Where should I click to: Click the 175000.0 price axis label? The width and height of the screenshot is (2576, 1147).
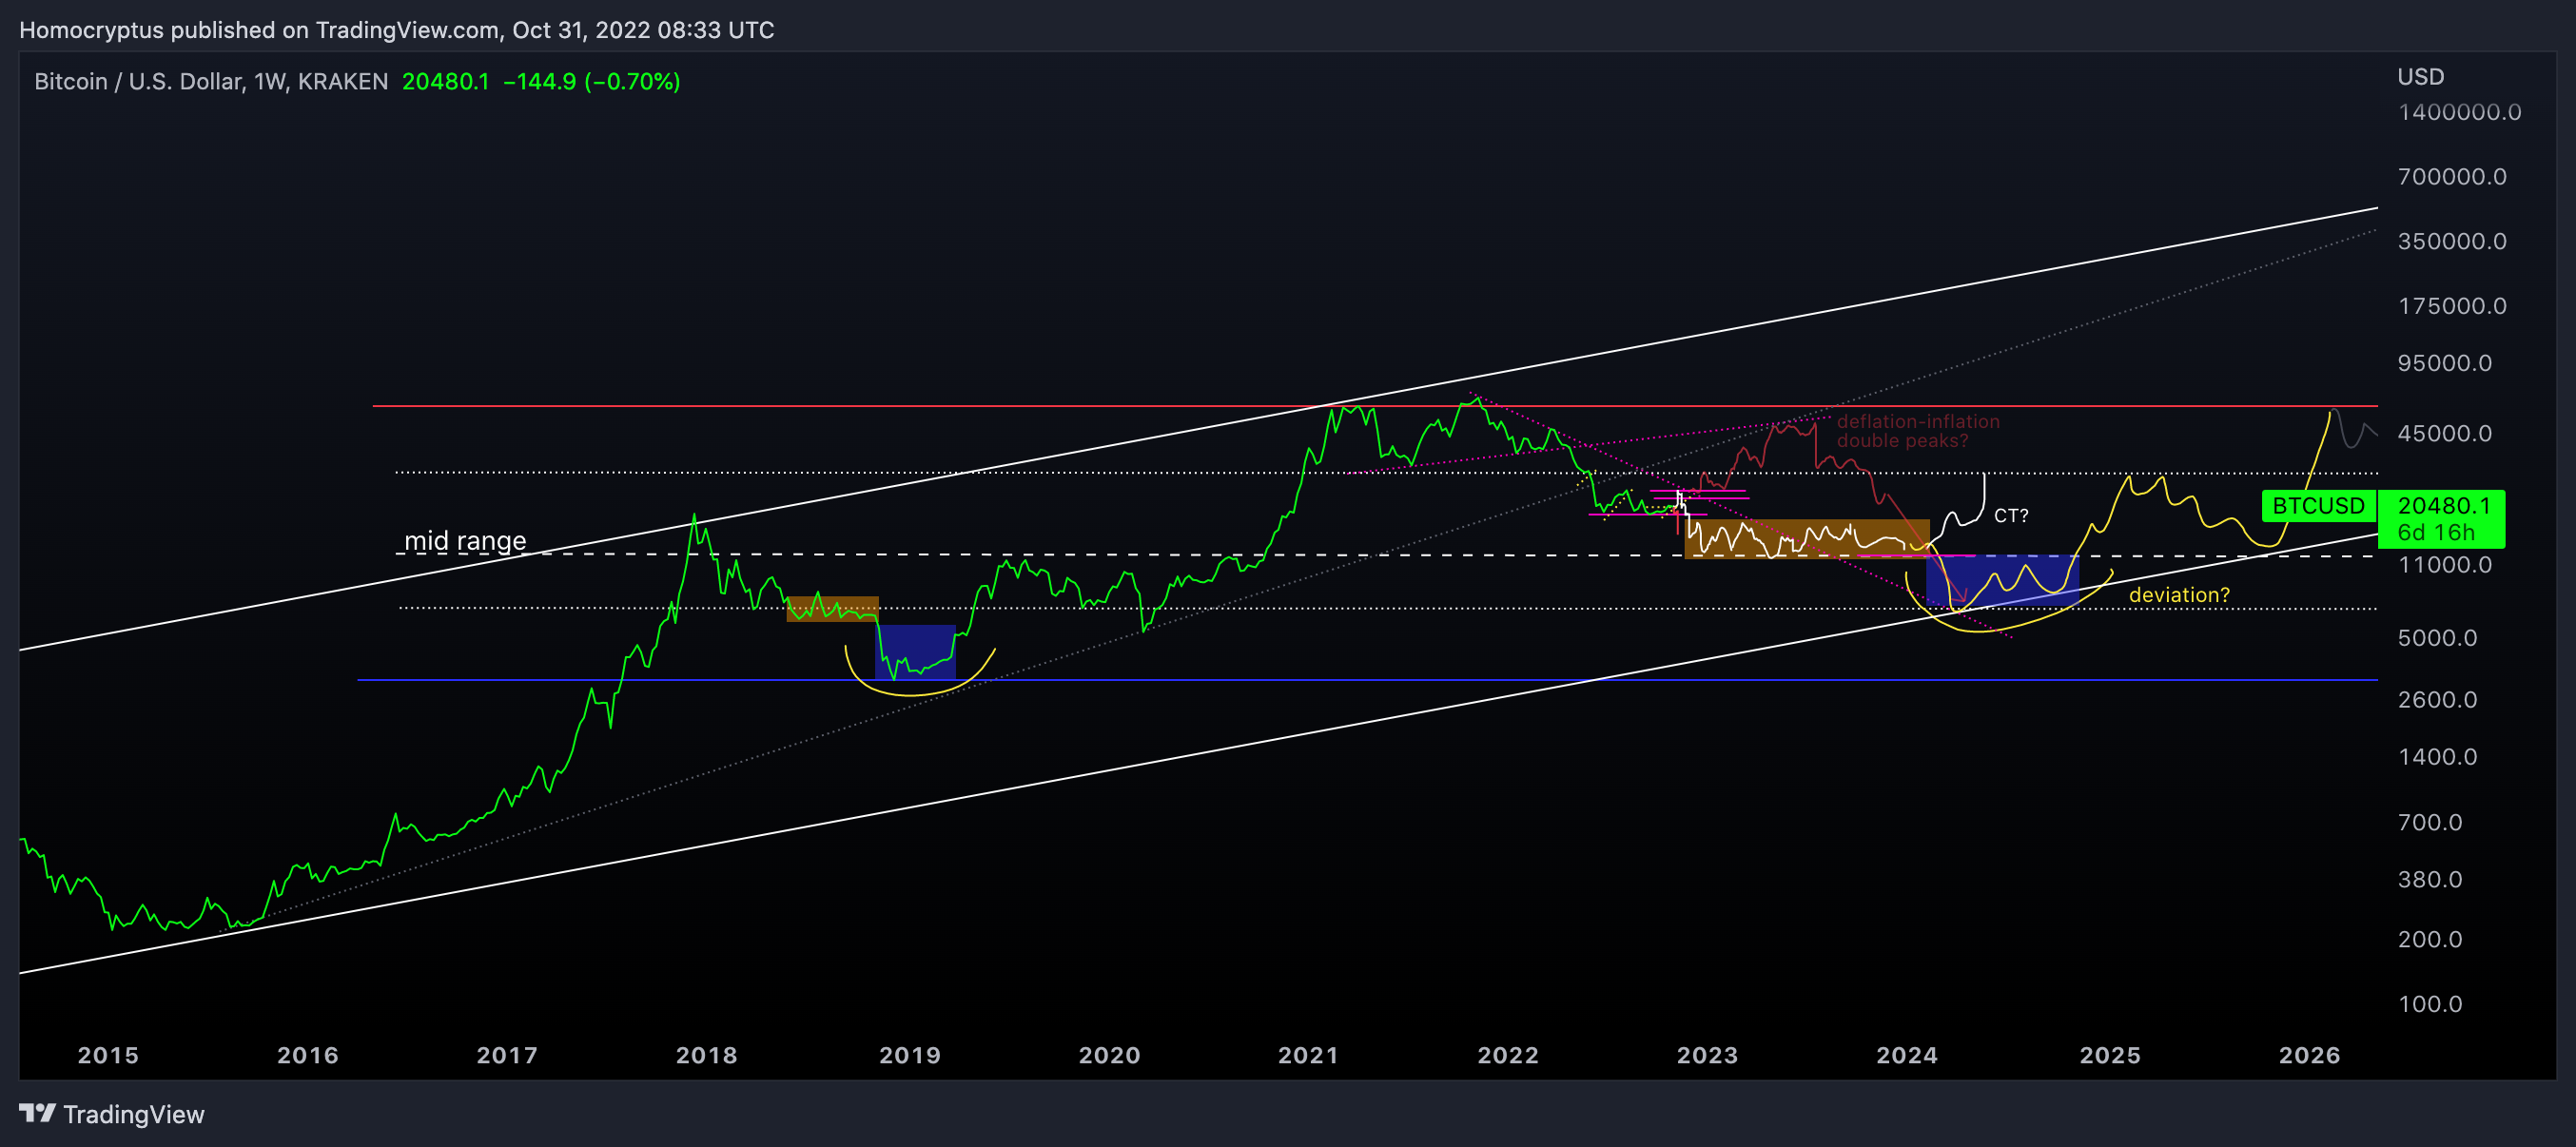[2452, 306]
